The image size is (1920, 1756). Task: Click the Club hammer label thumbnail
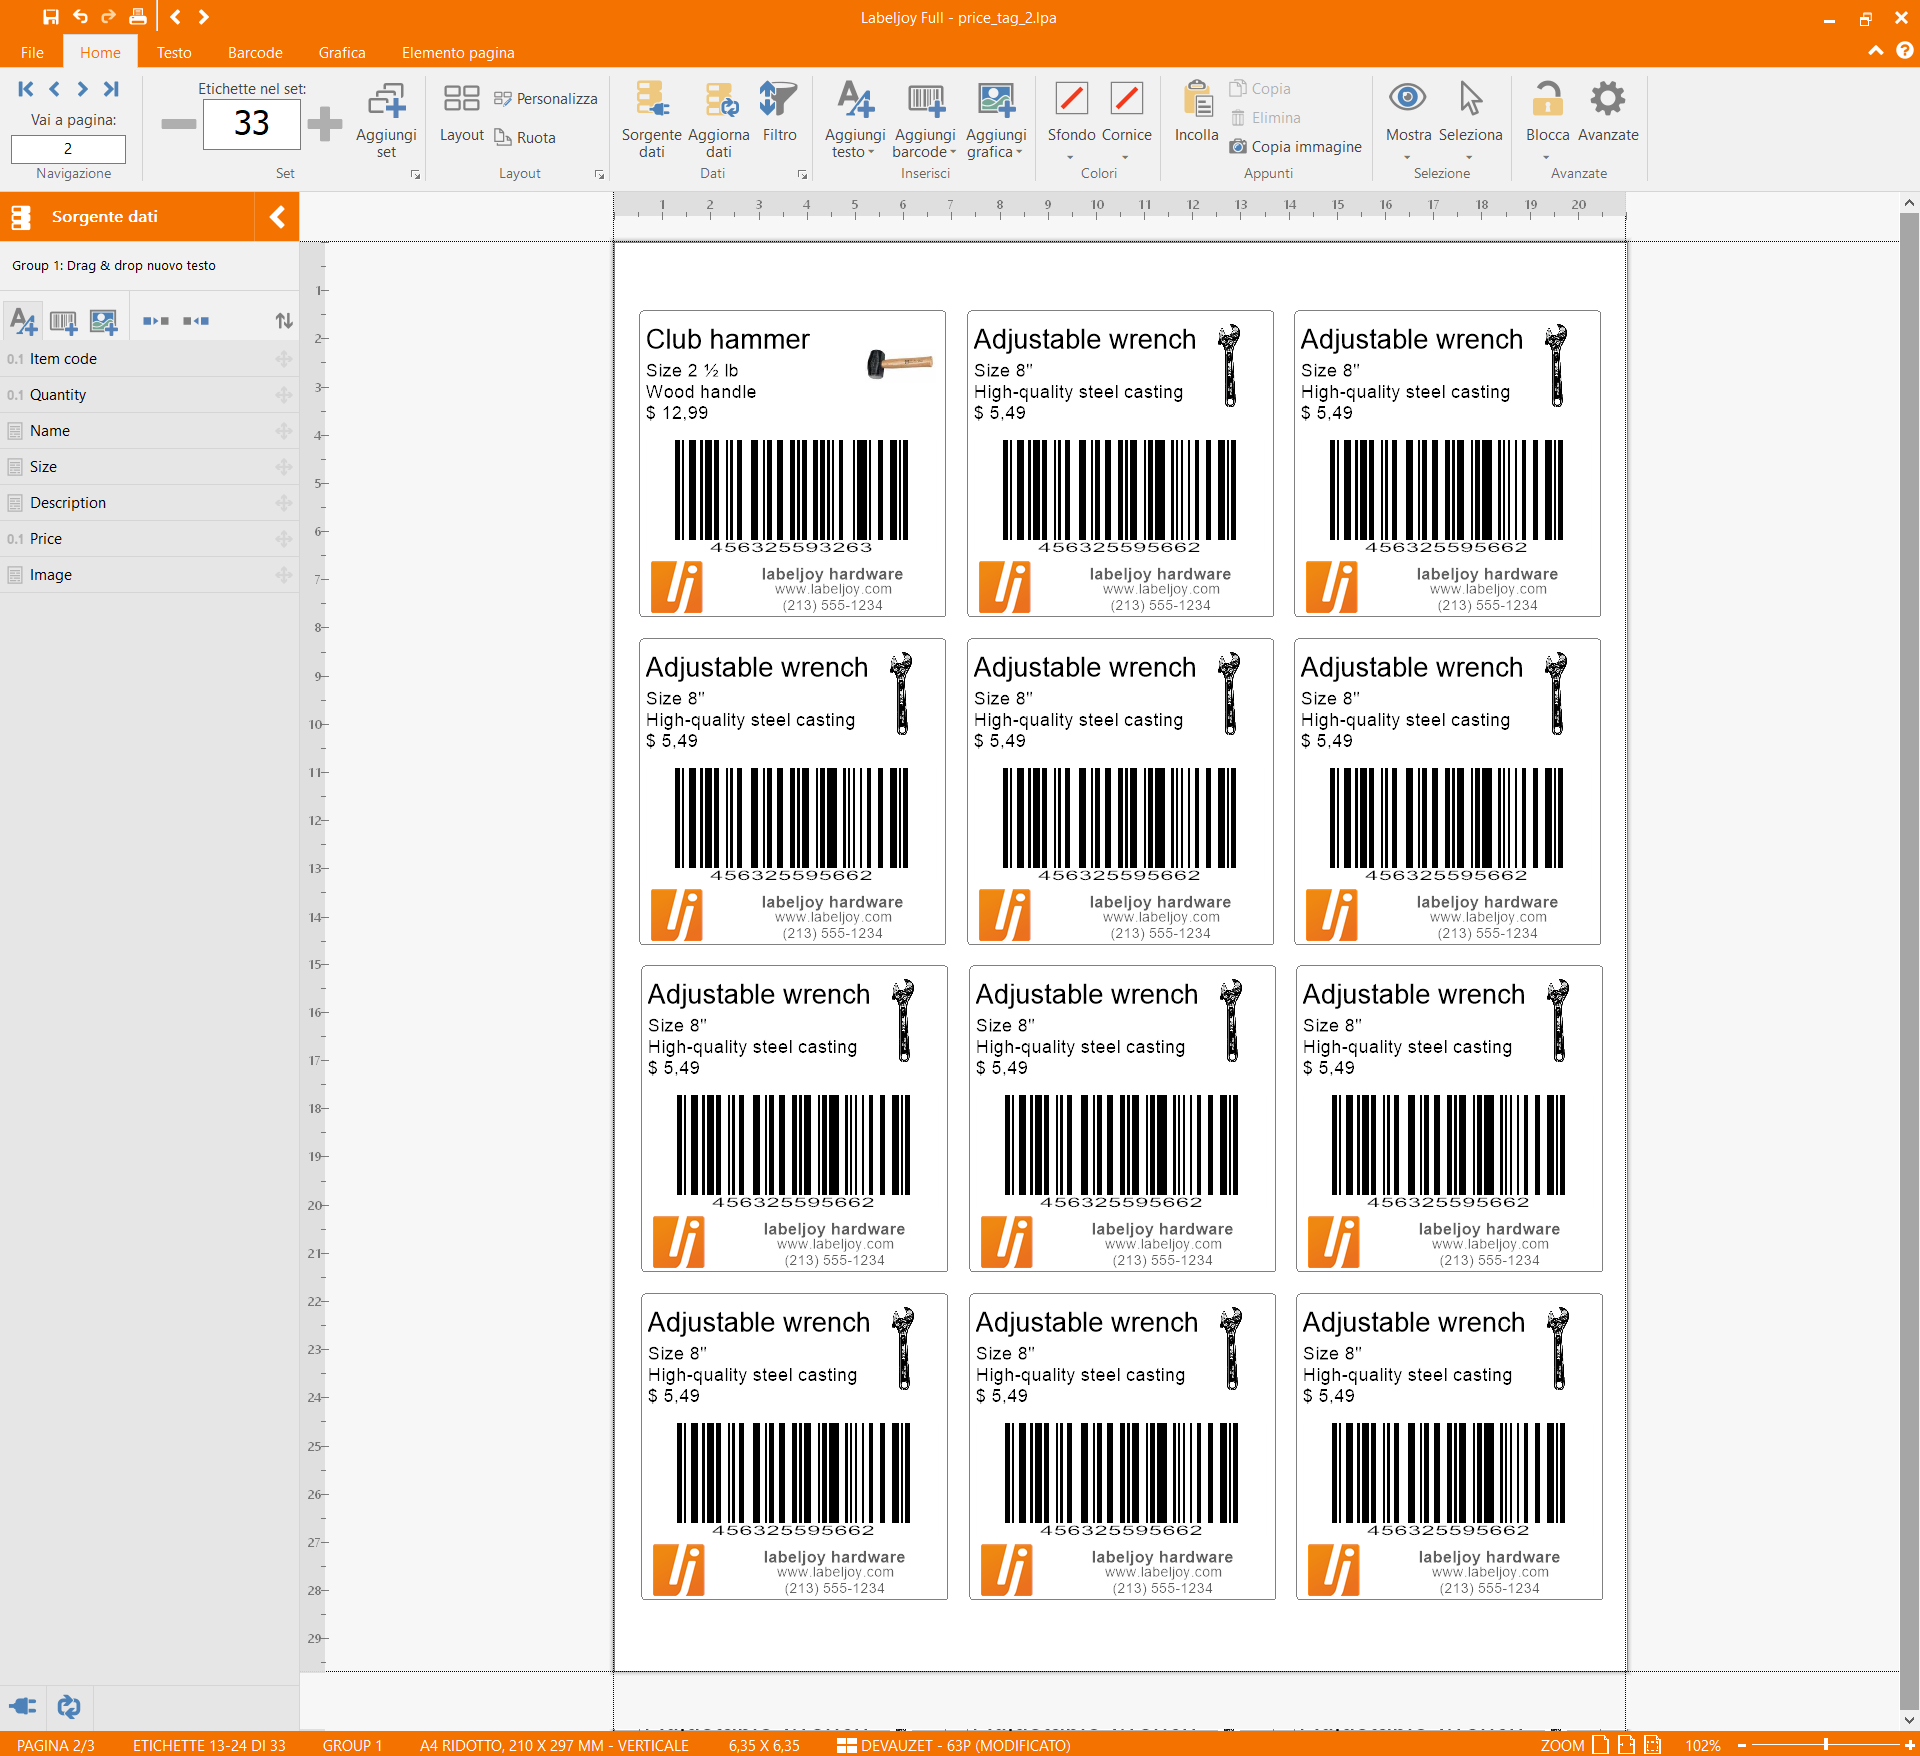792,463
